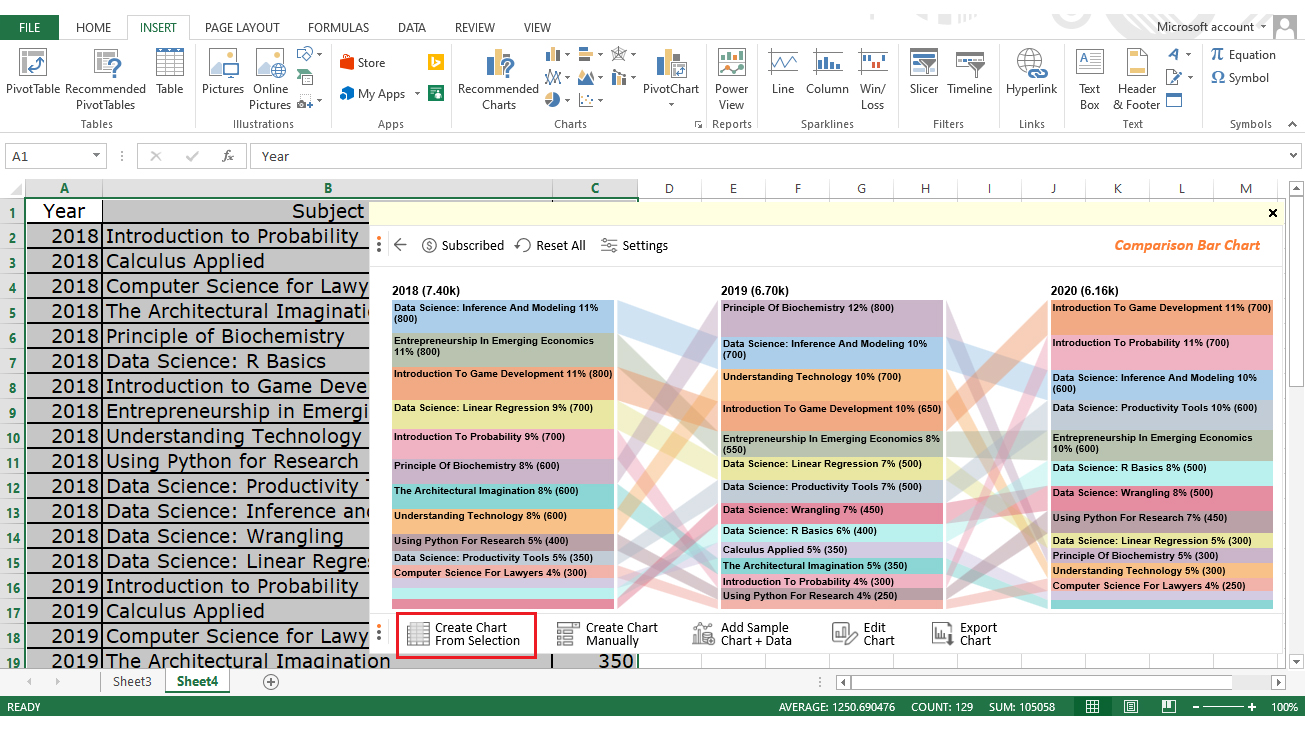This screenshot has height=730, width=1305.
Task: Insert a Column sparkline
Action: (827, 72)
